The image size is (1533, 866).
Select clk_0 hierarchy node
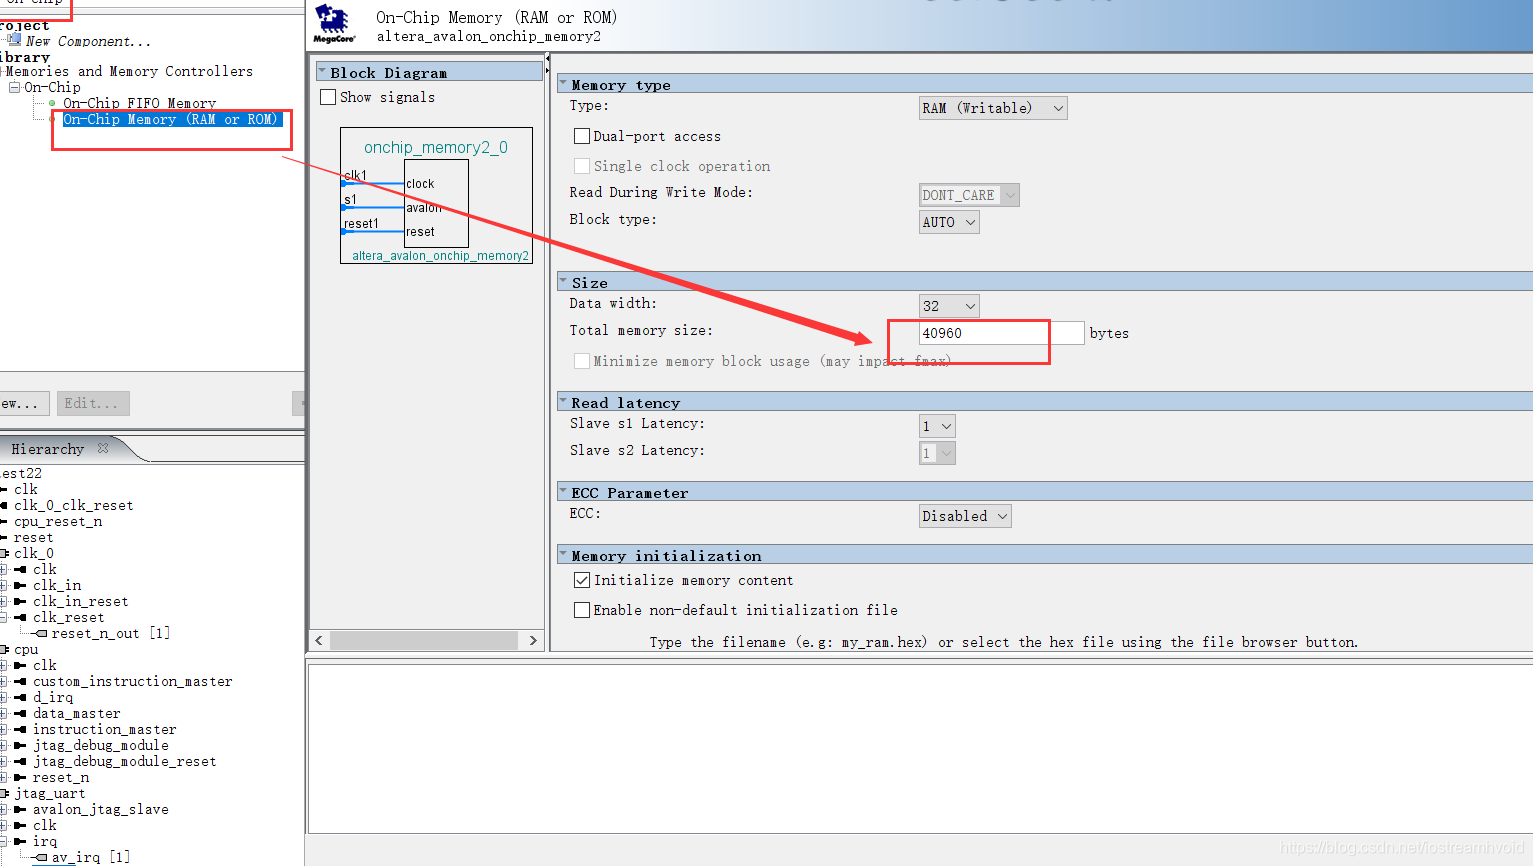pyautogui.click(x=34, y=553)
